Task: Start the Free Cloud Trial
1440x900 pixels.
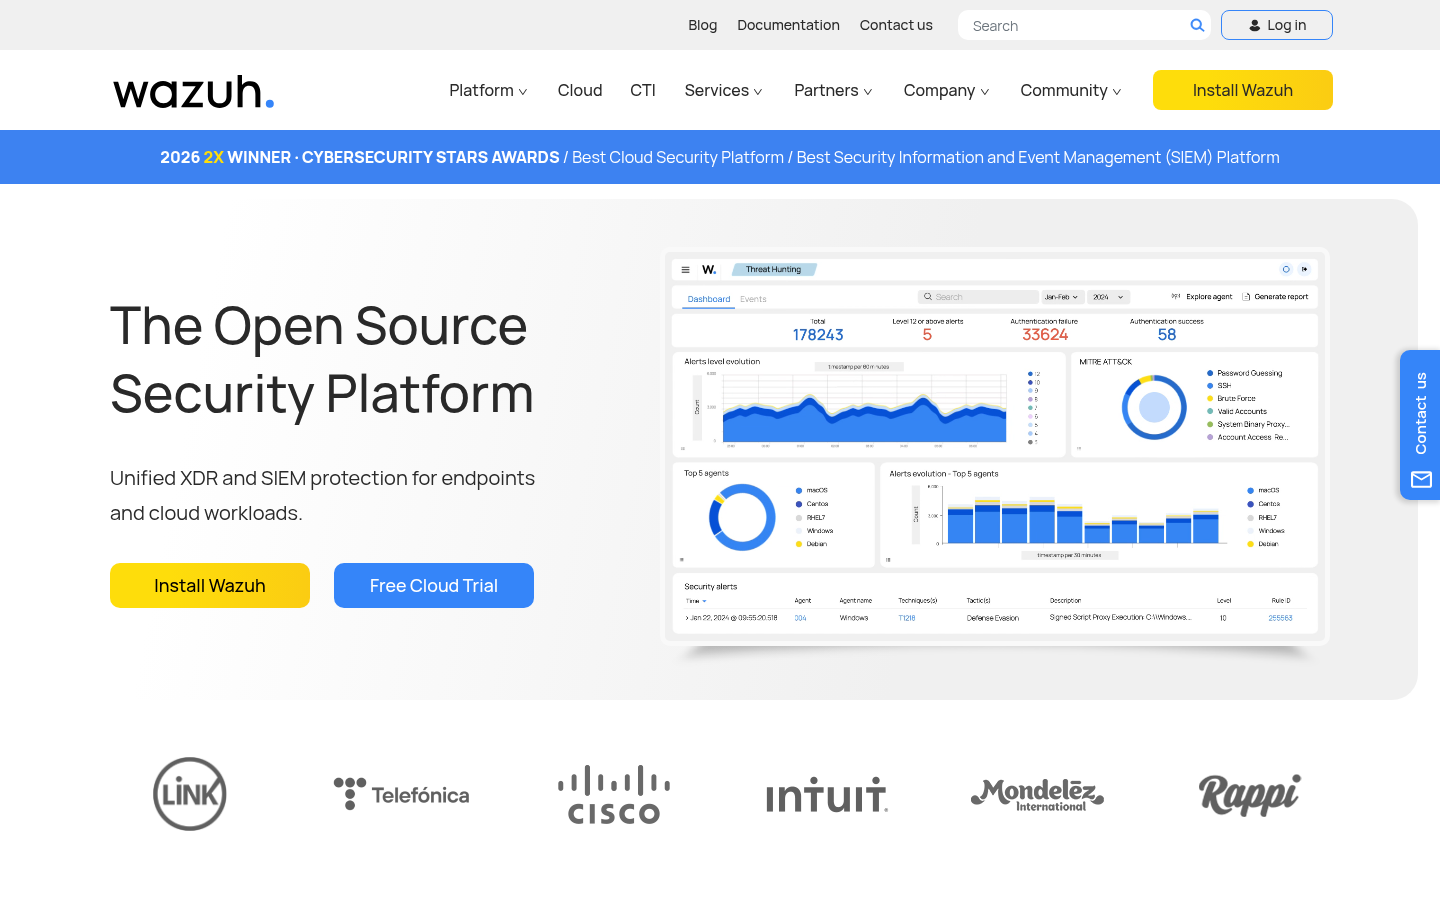Action: coord(434,585)
